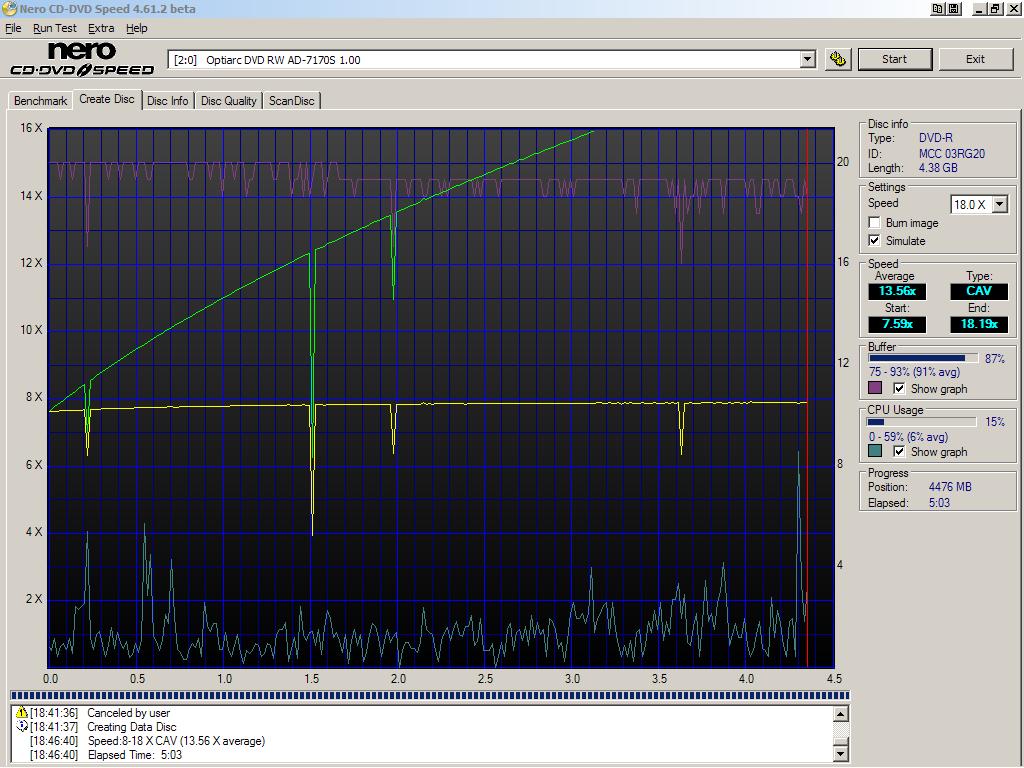Open the File menu
This screenshot has width=1024, height=768.
13,28
